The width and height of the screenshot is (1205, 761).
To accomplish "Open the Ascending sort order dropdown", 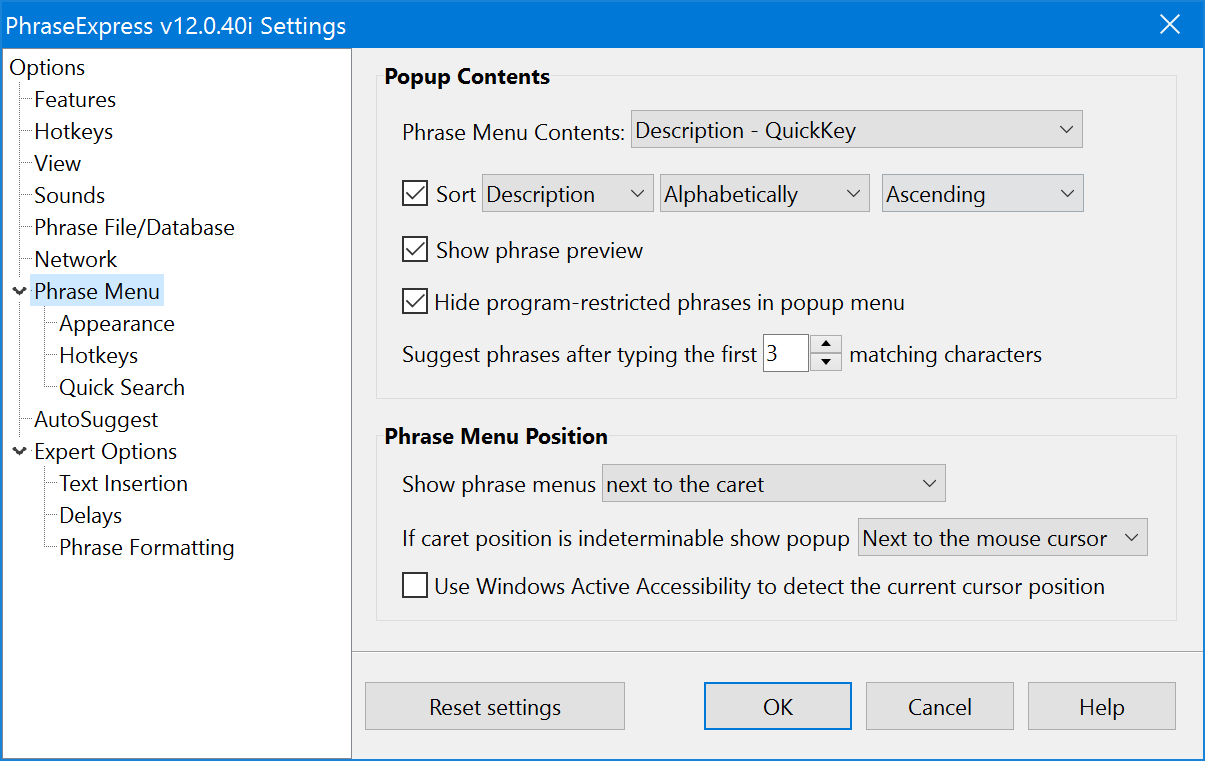I will coord(983,194).
